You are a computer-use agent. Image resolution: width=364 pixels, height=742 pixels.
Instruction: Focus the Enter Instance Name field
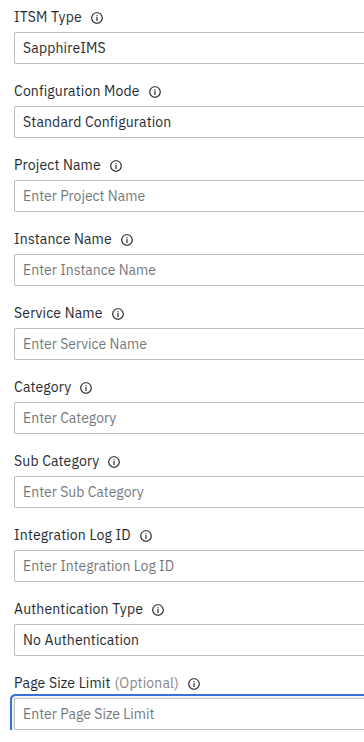(x=189, y=270)
